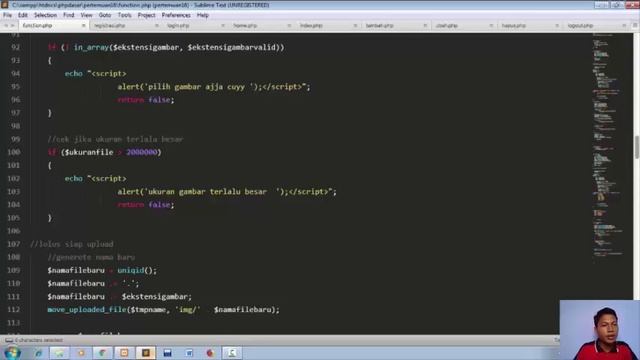Click the last taskbar icon after the red one
Viewport: 640px width, 360px height.
tap(232, 353)
